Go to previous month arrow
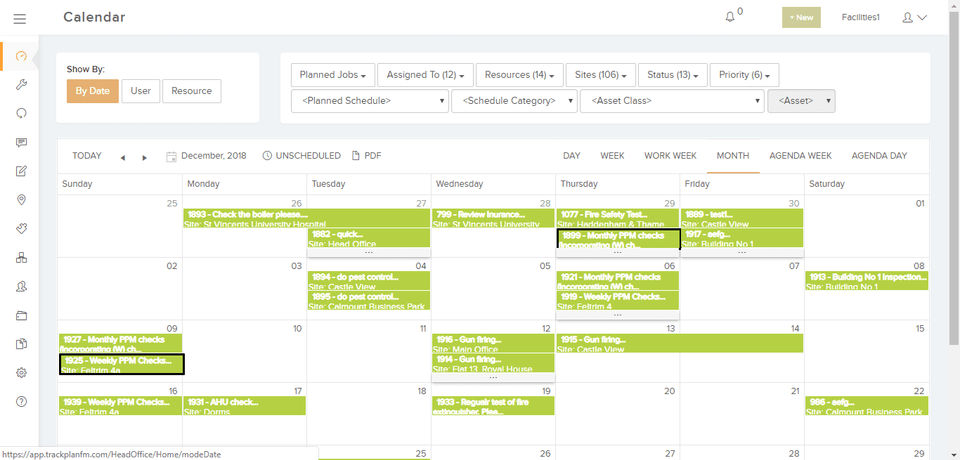The image size is (960, 460). point(123,157)
